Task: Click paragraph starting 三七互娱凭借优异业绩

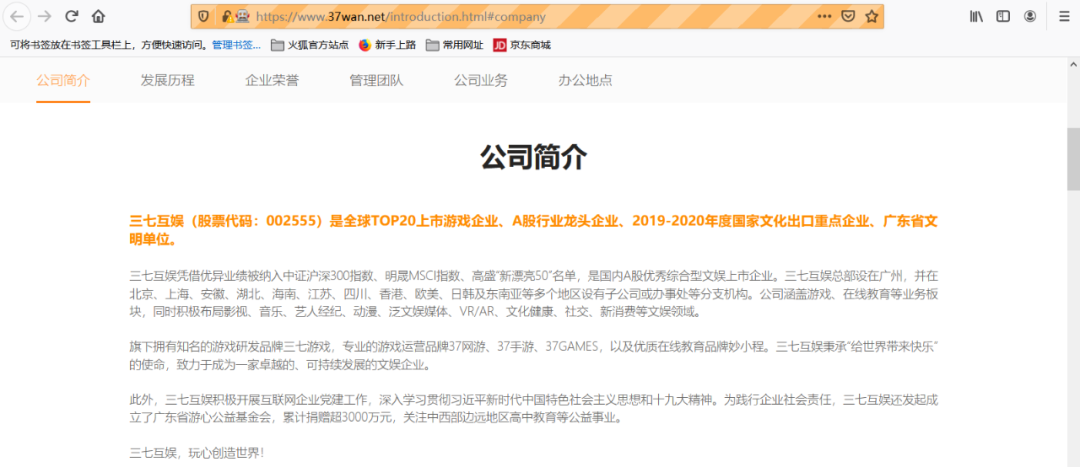Action: [x=534, y=294]
